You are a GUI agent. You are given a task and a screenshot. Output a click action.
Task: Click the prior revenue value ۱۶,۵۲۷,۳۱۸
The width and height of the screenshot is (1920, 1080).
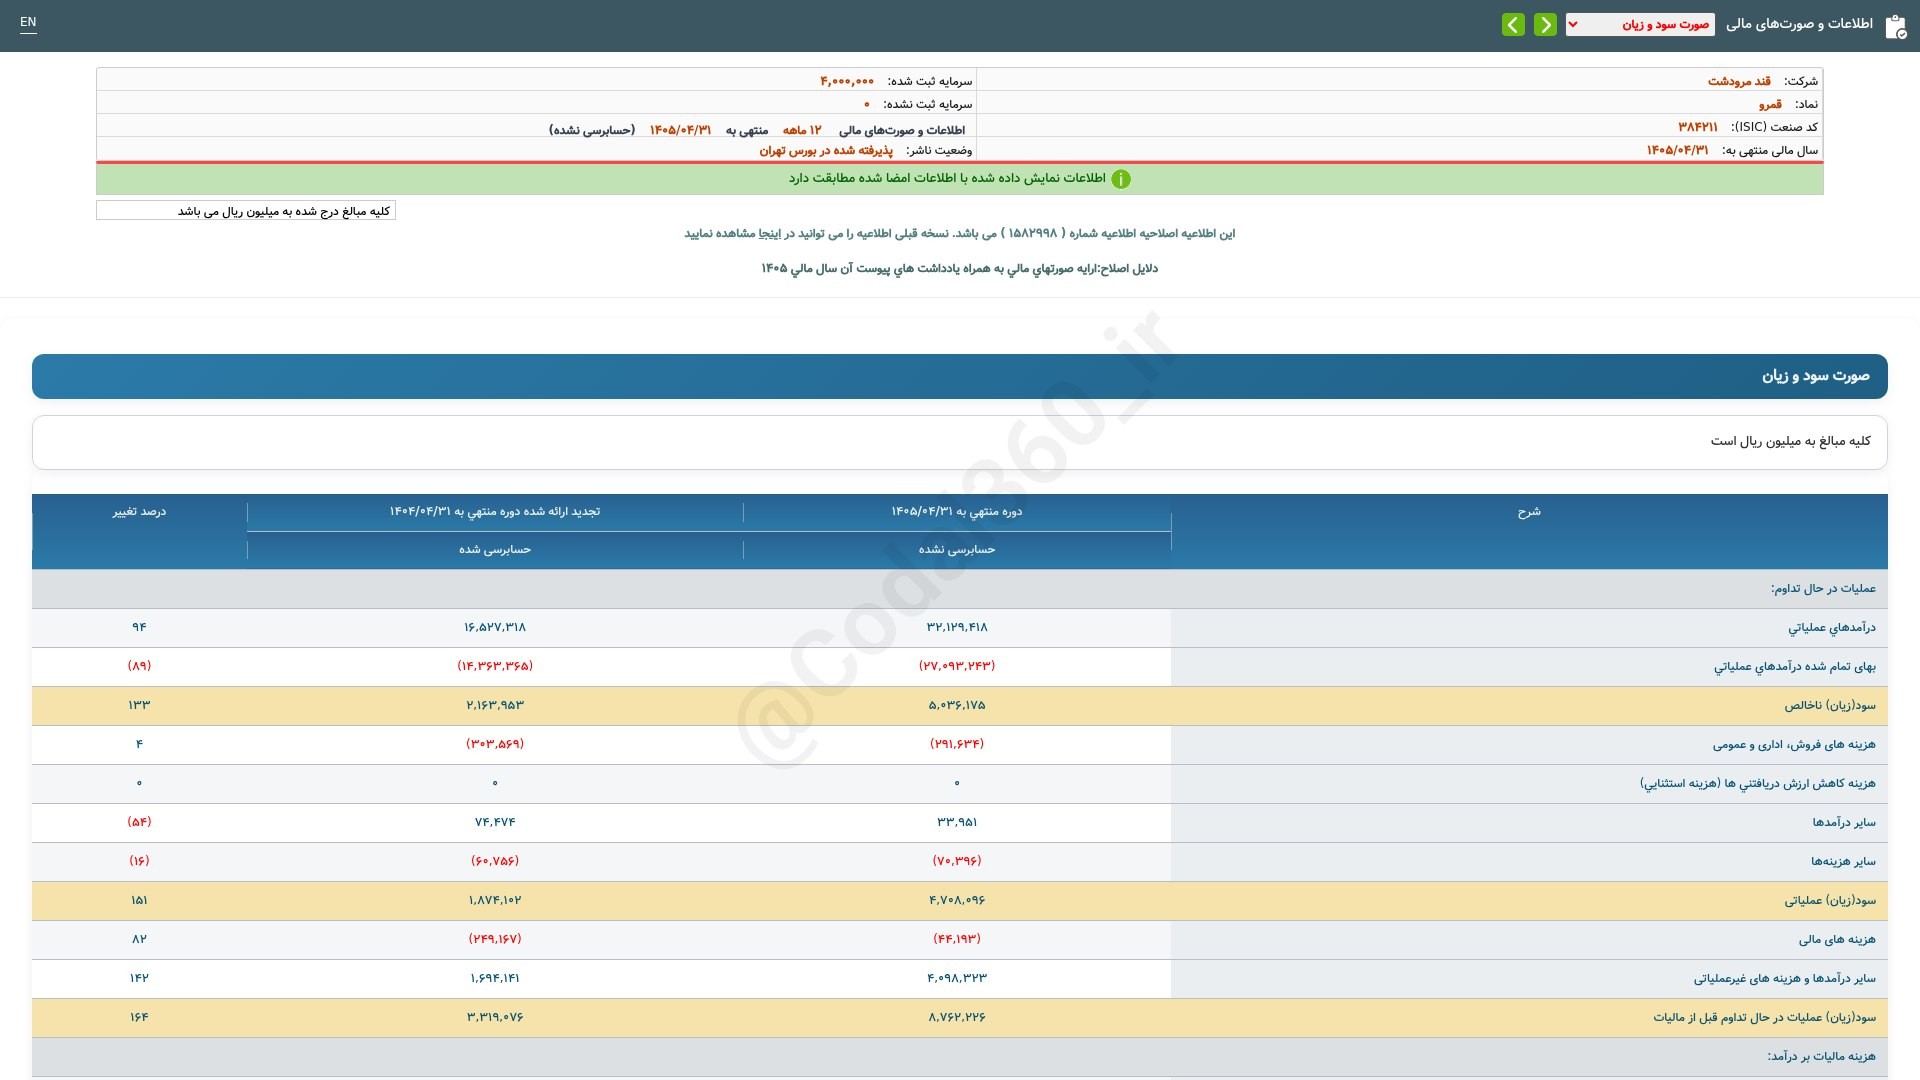(495, 627)
